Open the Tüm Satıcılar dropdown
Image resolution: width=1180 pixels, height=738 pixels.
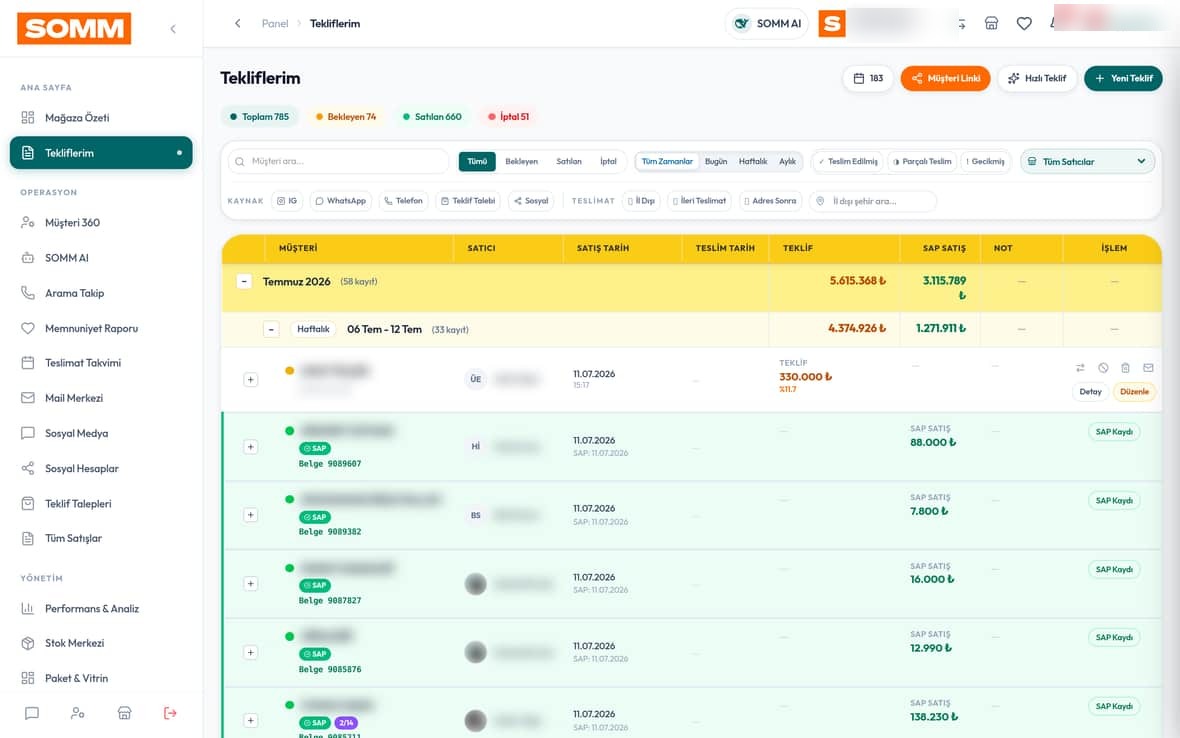pos(1087,162)
